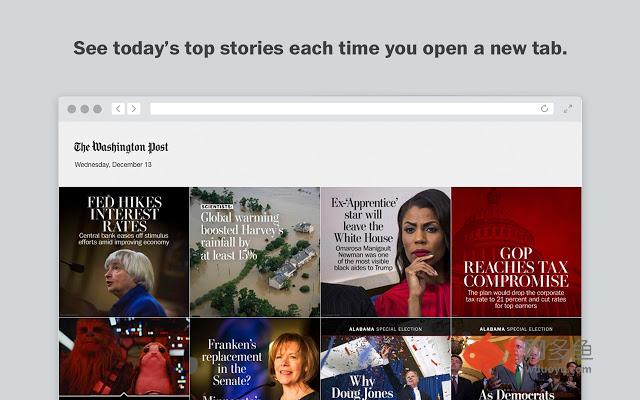The image size is (640, 400).
Task: Click the Wednesday, December 13 date text
Action: (113, 164)
